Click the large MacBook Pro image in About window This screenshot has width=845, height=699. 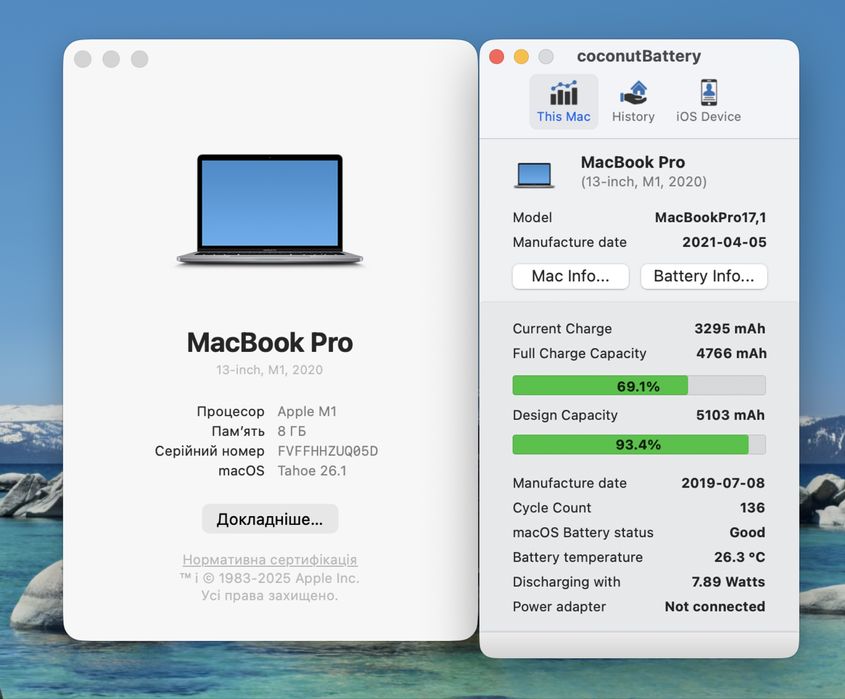click(x=269, y=210)
